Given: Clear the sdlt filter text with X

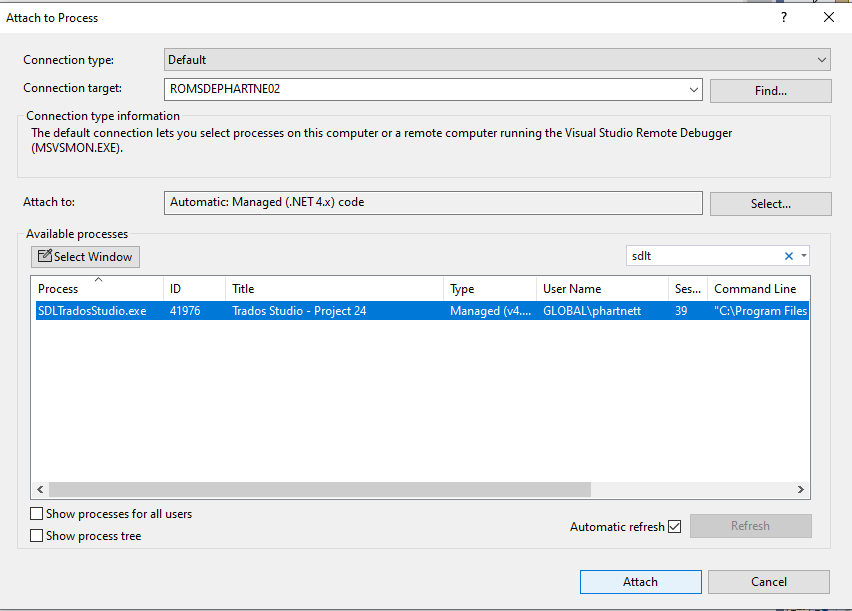Looking at the screenshot, I should (x=788, y=257).
